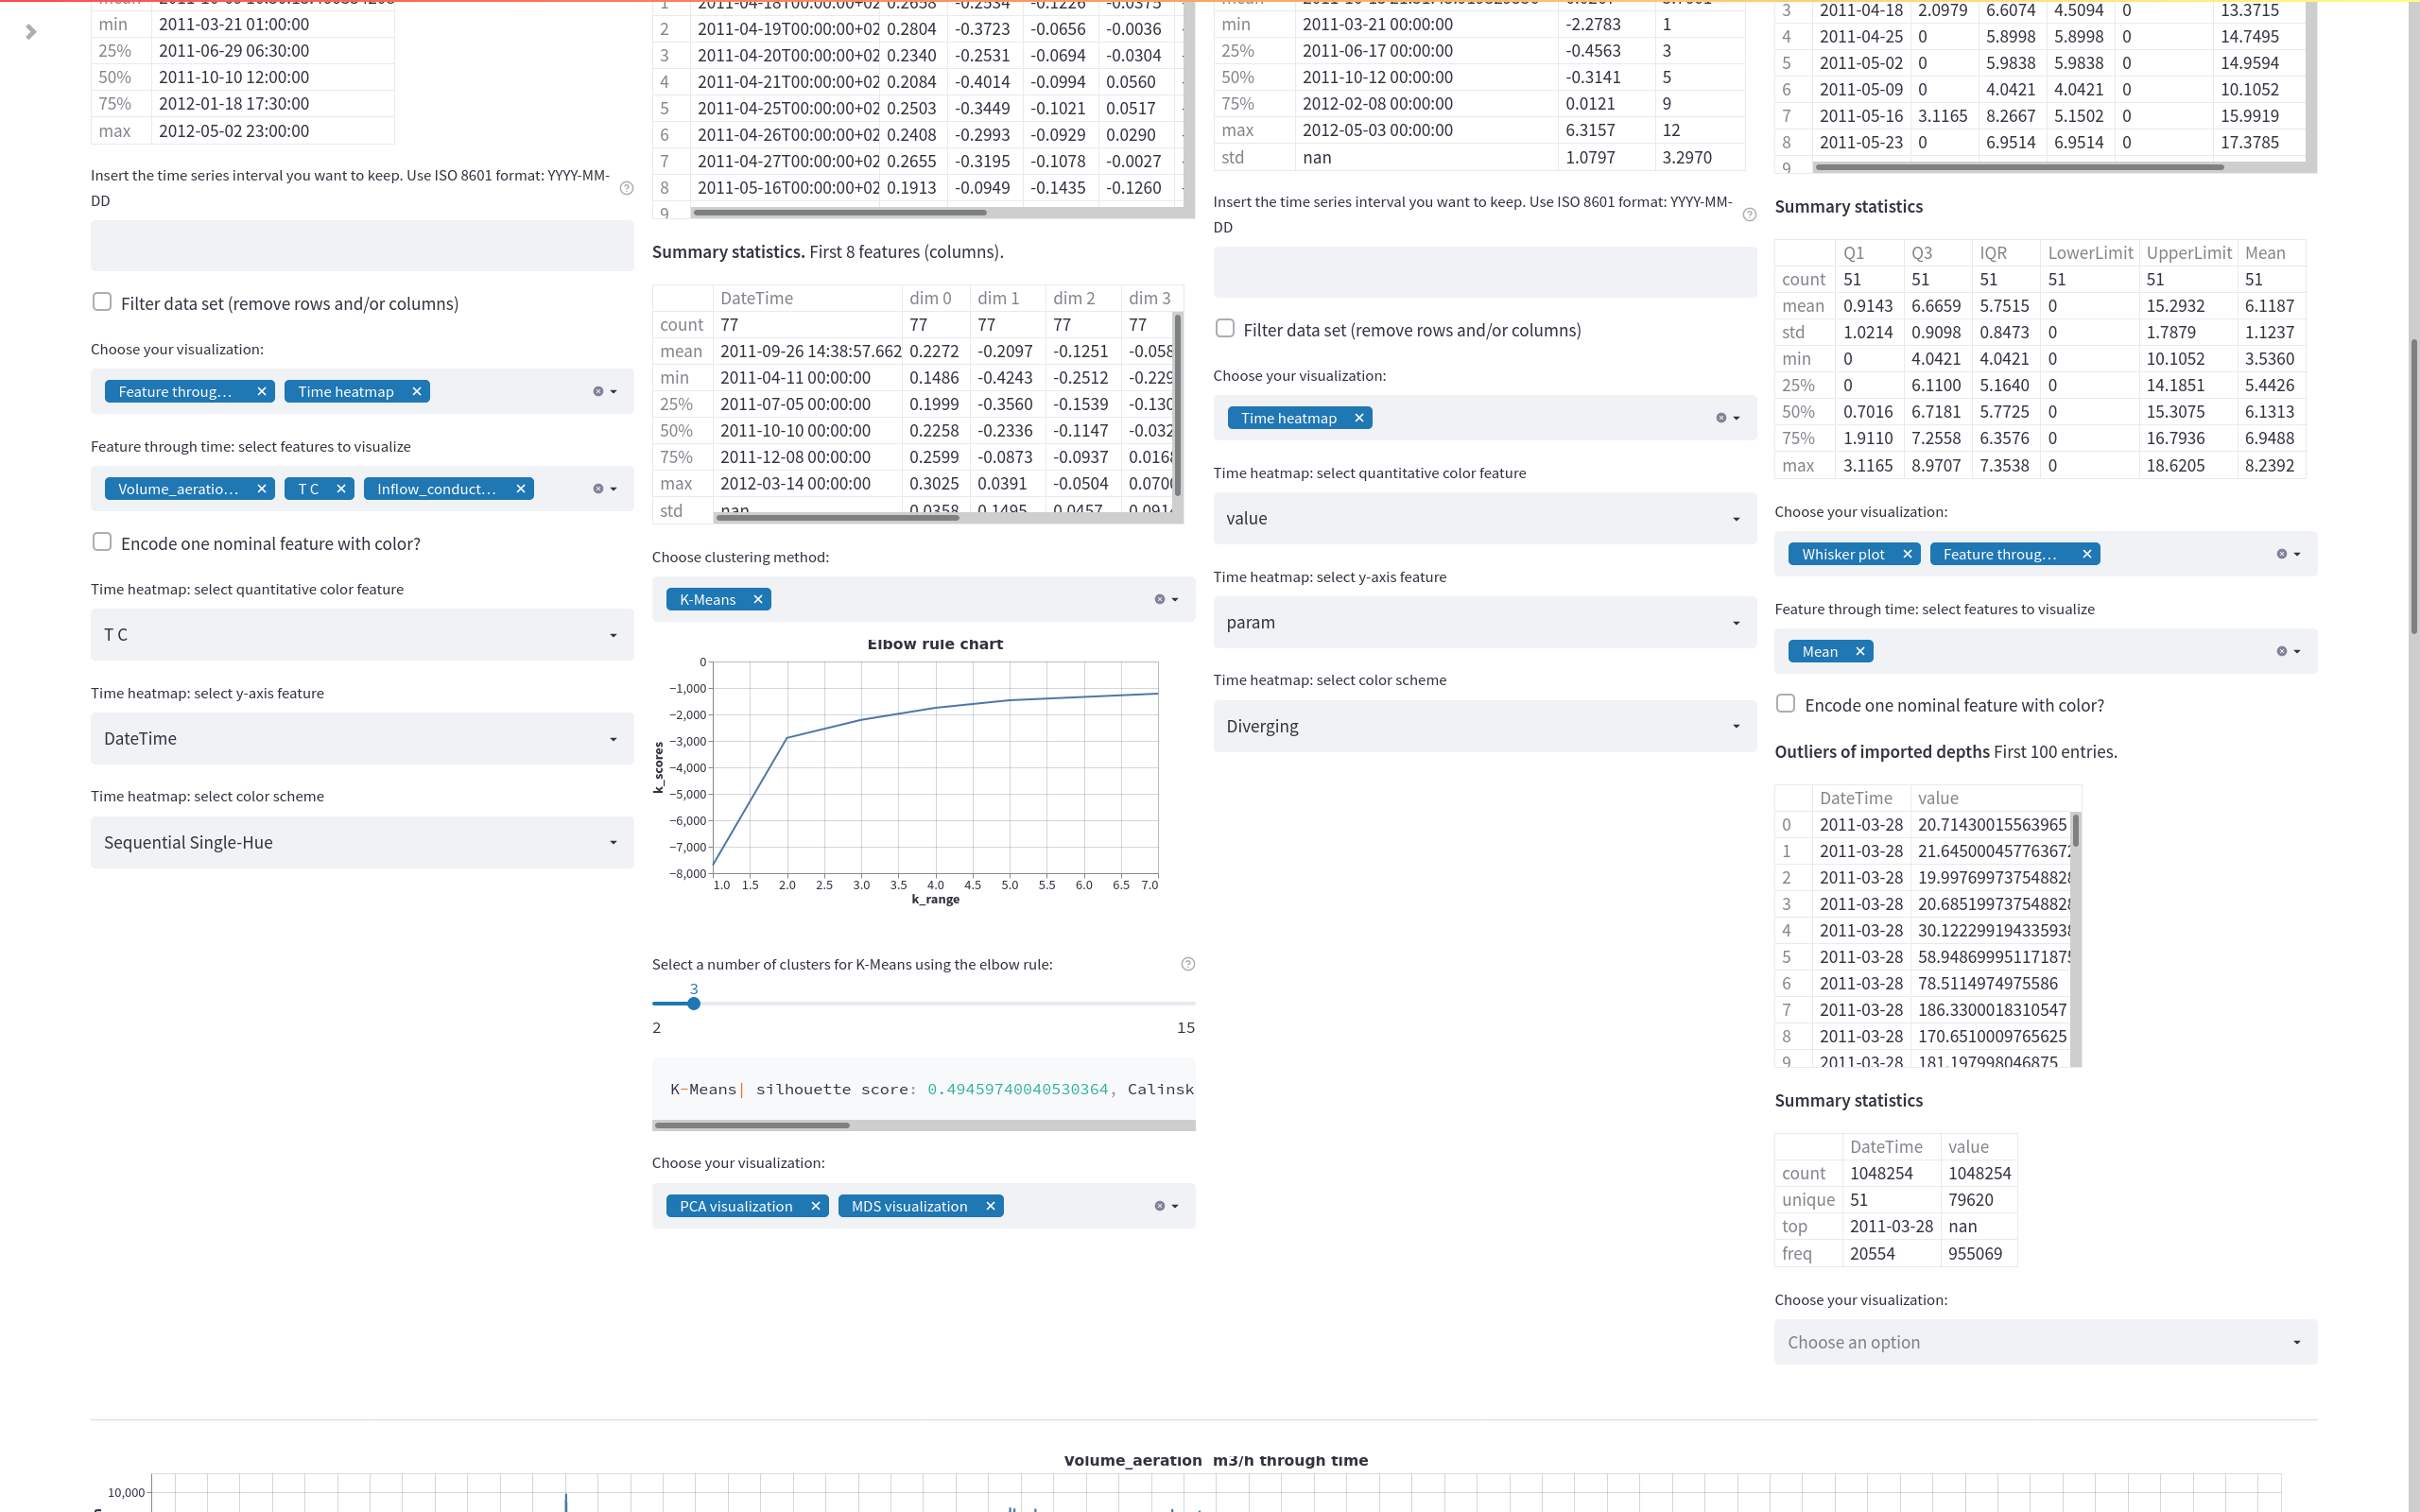
Task: Adjust the K-Means cluster number slider
Action: [693, 1003]
